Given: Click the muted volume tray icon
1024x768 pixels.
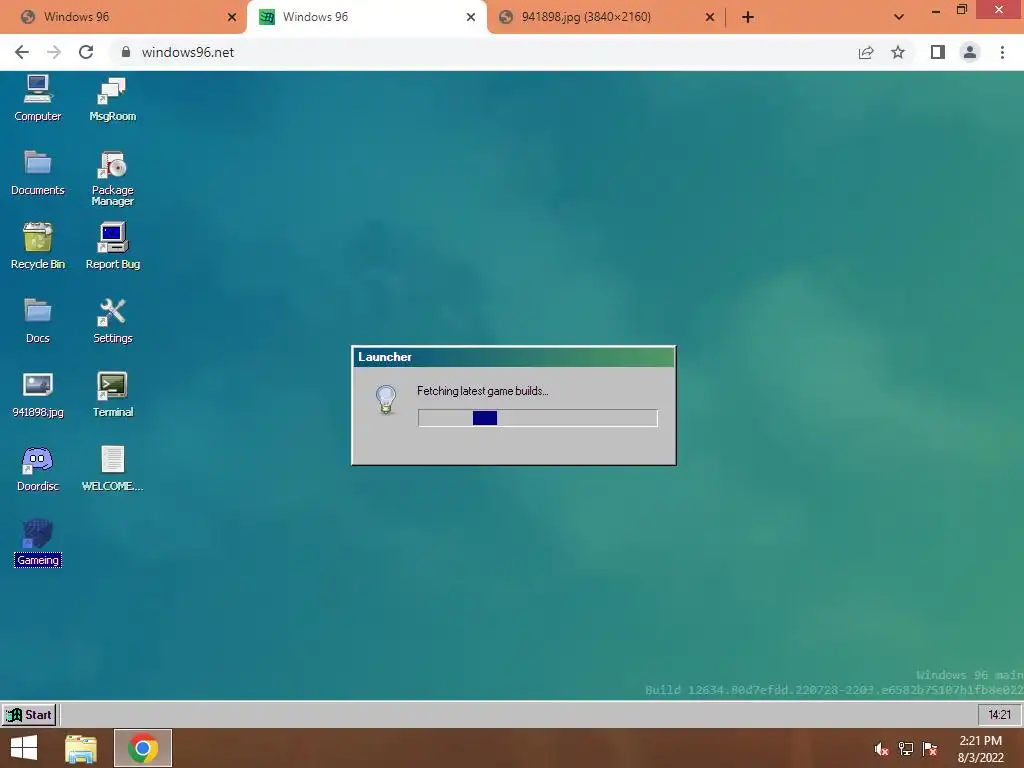Looking at the screenshot, I should pos(881,749).
